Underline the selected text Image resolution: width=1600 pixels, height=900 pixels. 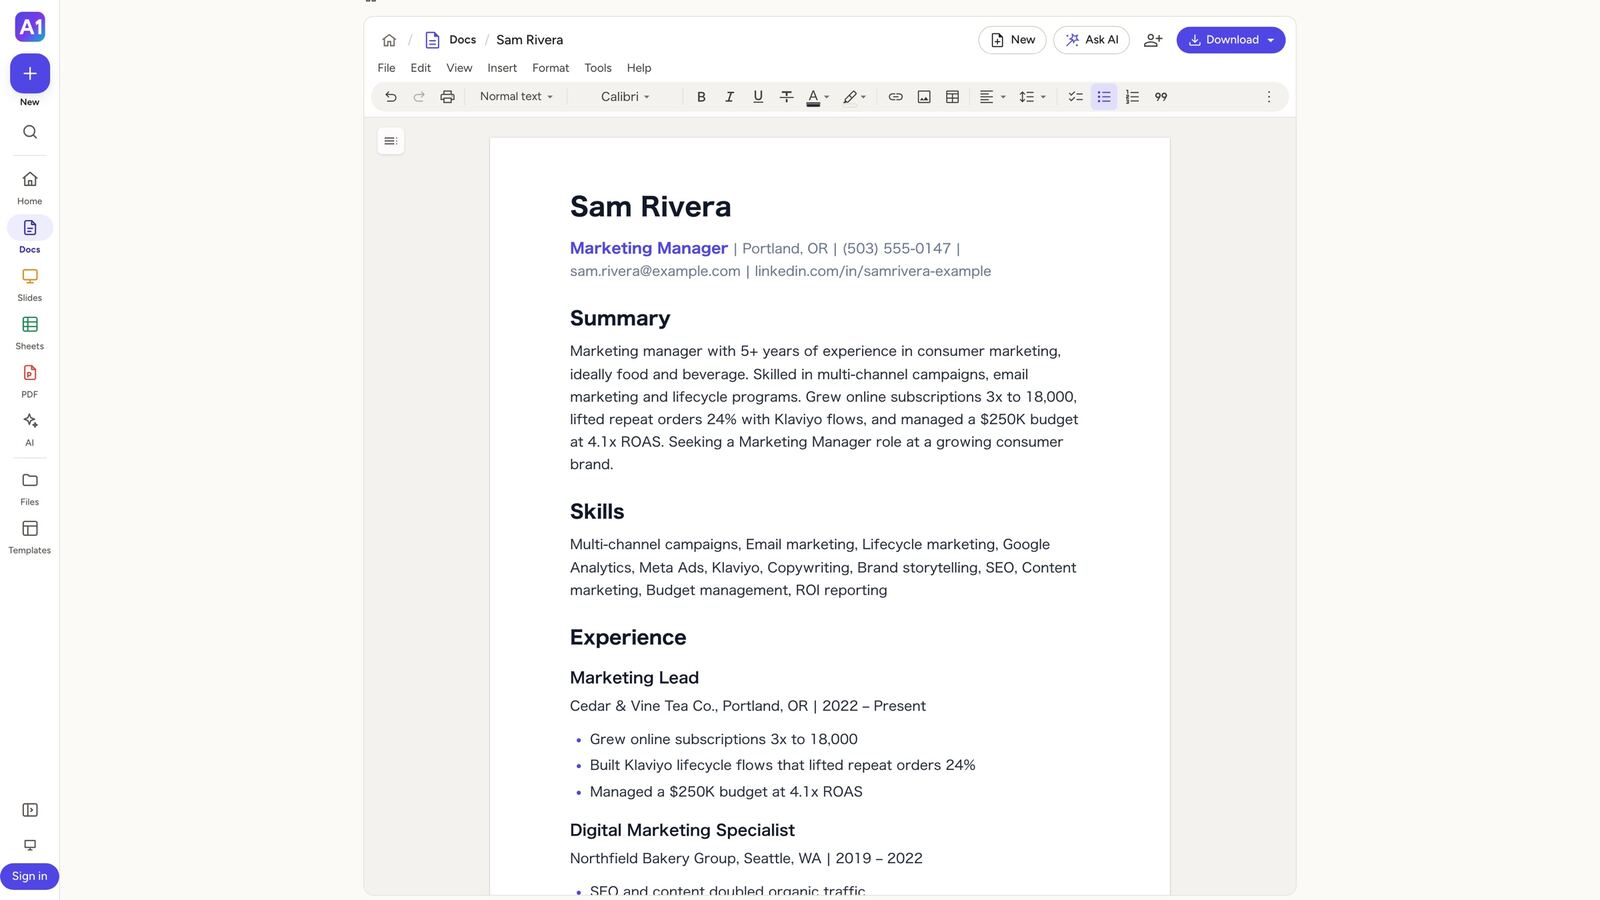(x=758, y=97)
